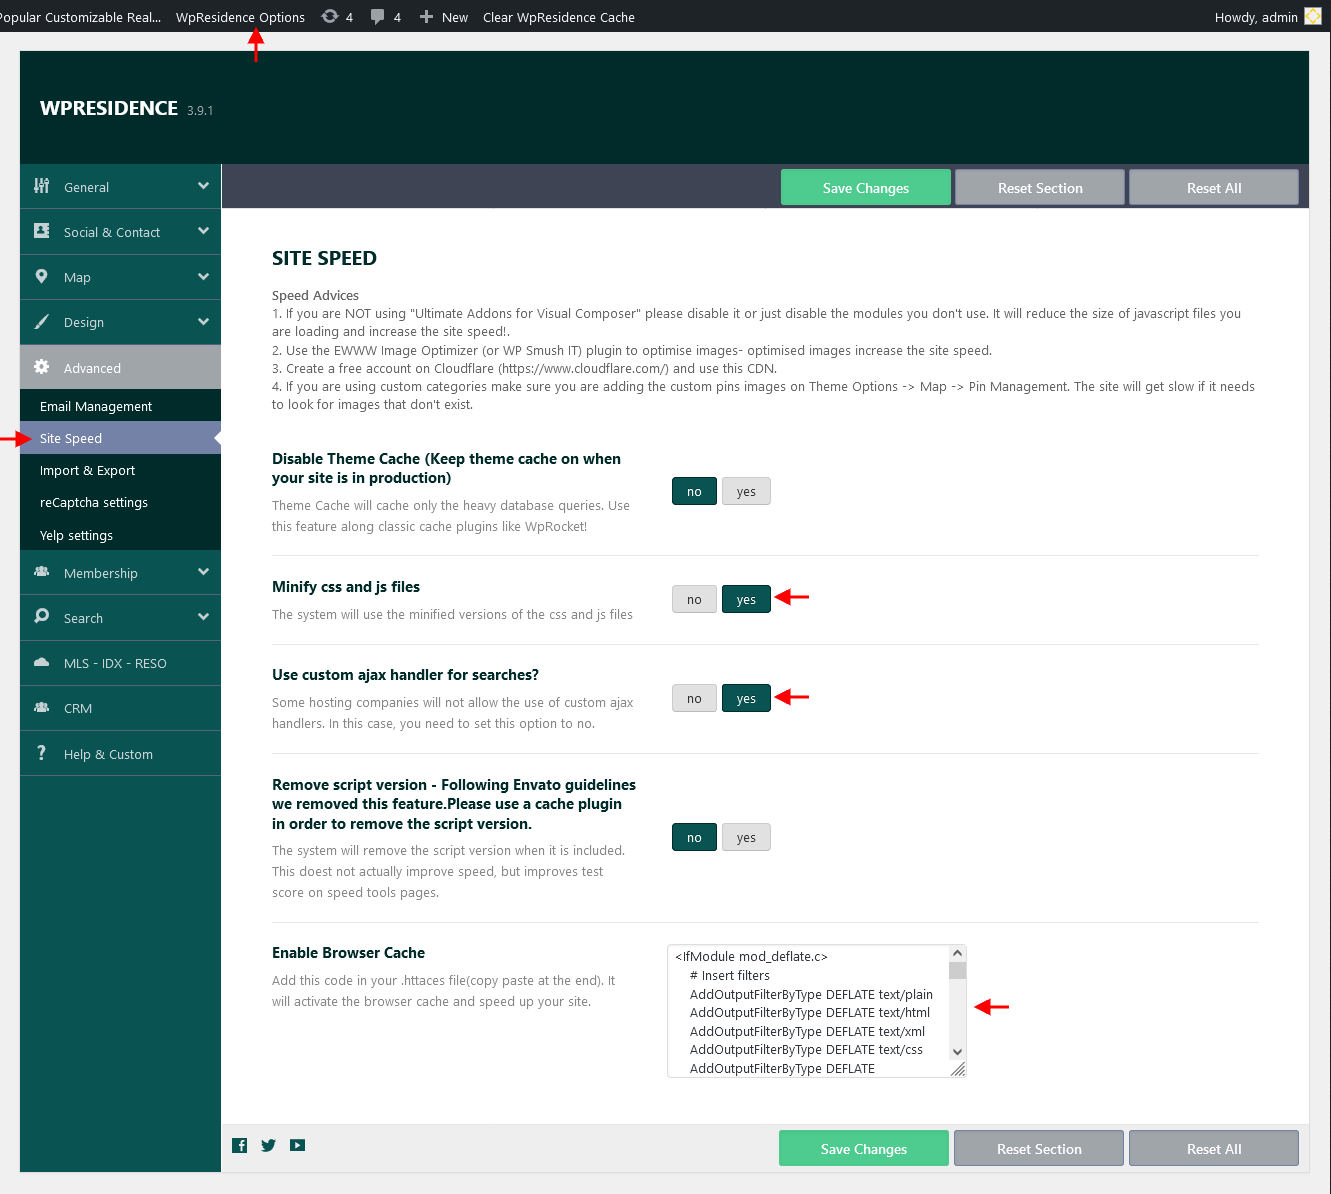1331x1194 pixels.
Task: Click the bottom Reset All button
Action: click(1214, 1148)
